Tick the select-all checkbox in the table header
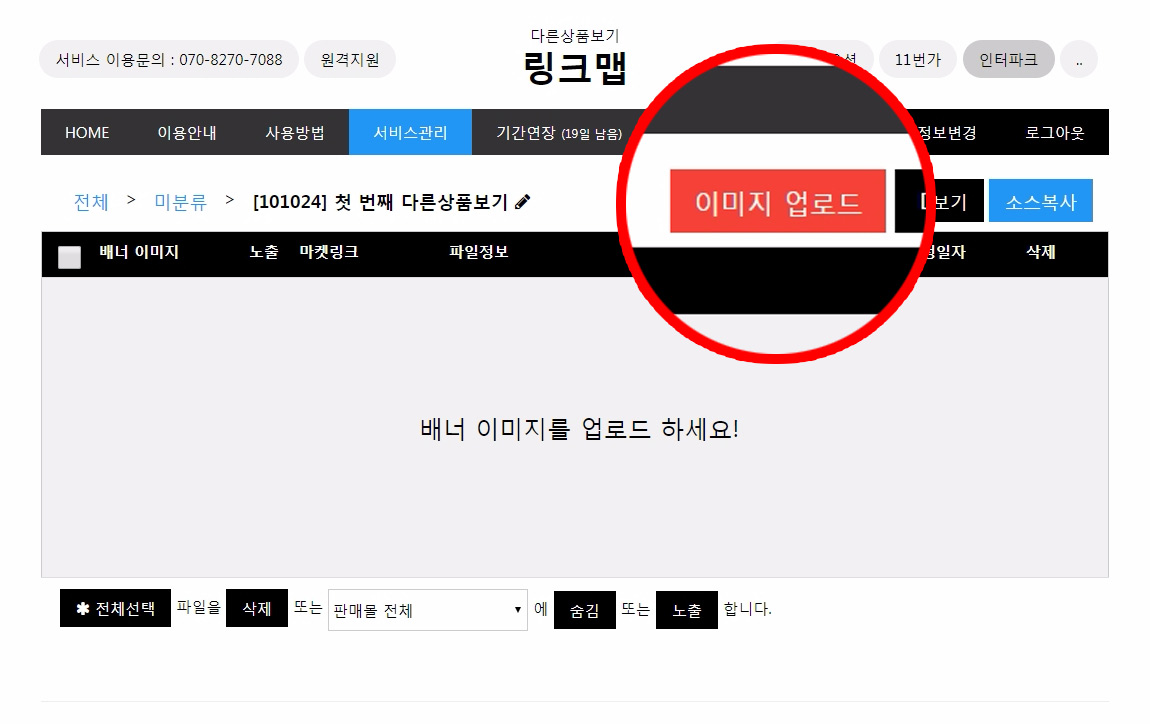Screen dimensions: 1150x724 (70, 257)
